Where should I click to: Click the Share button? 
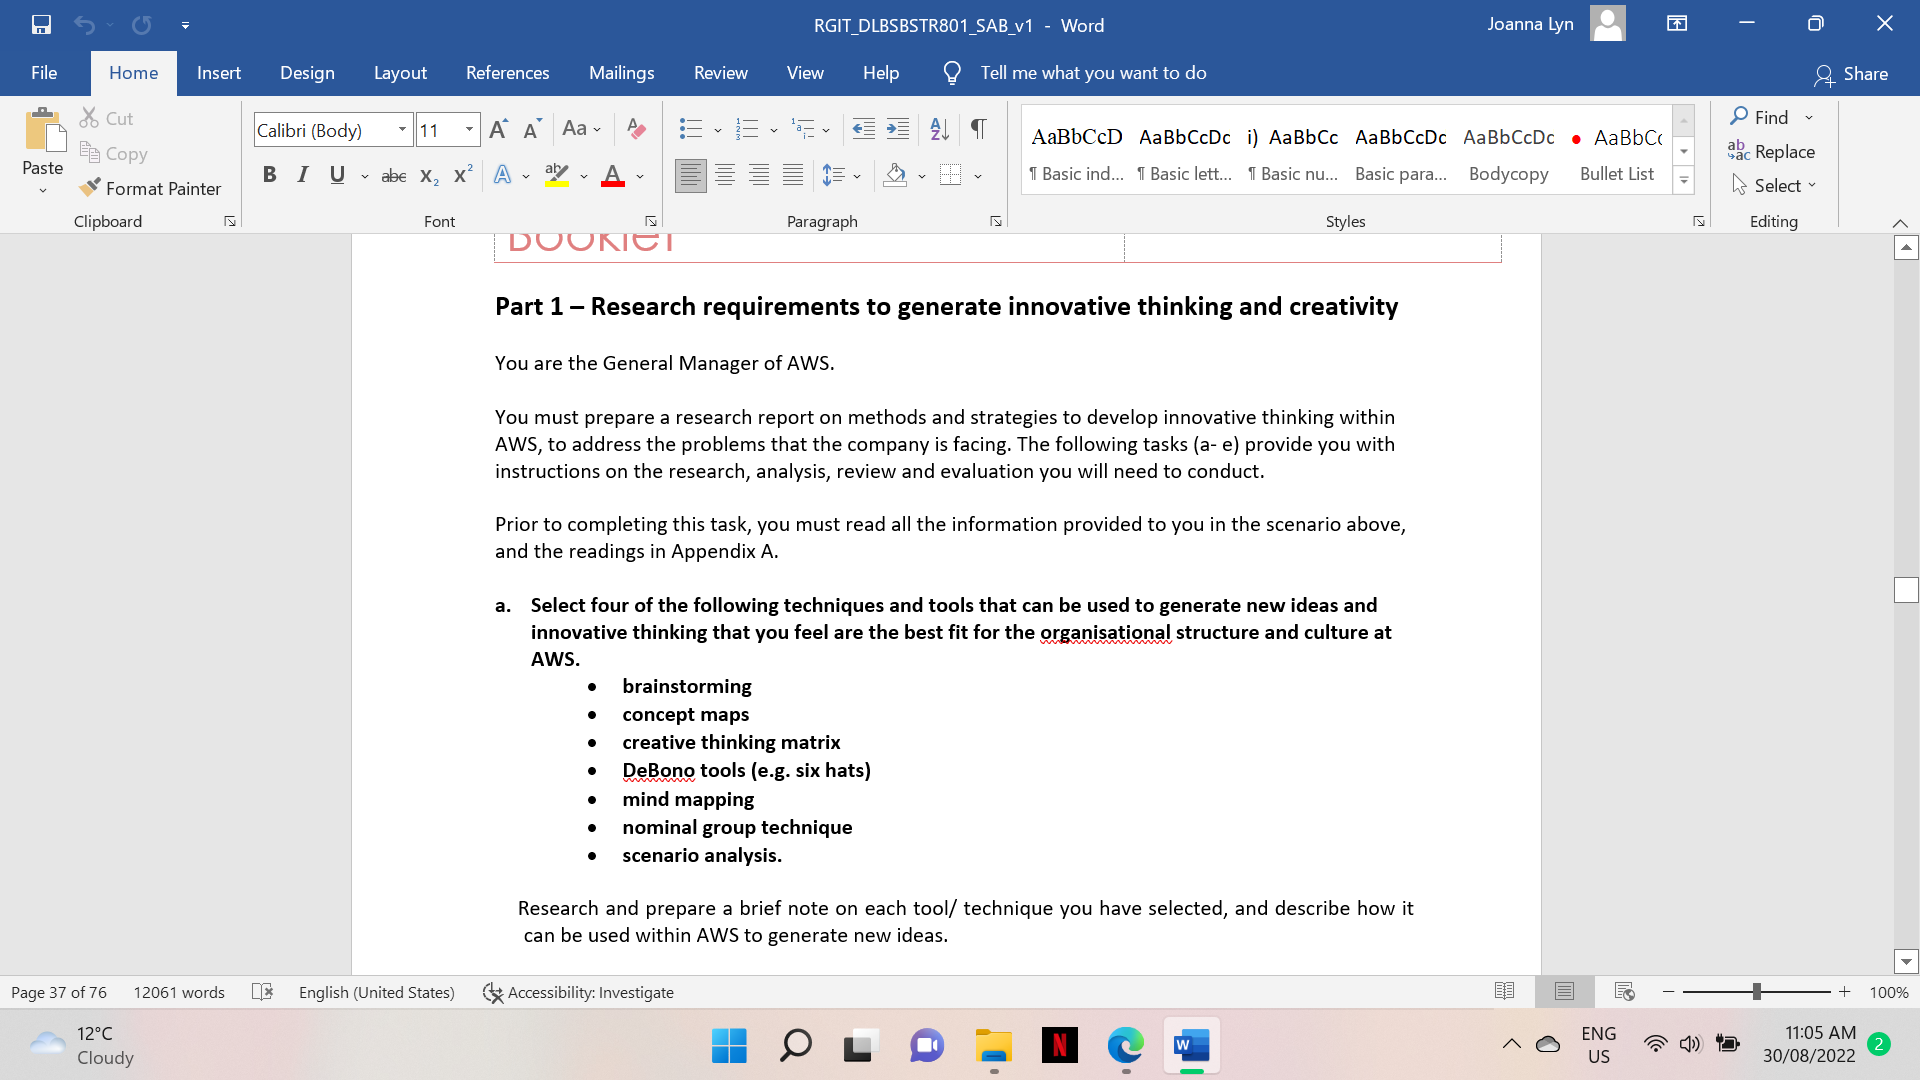[1851, 74]
